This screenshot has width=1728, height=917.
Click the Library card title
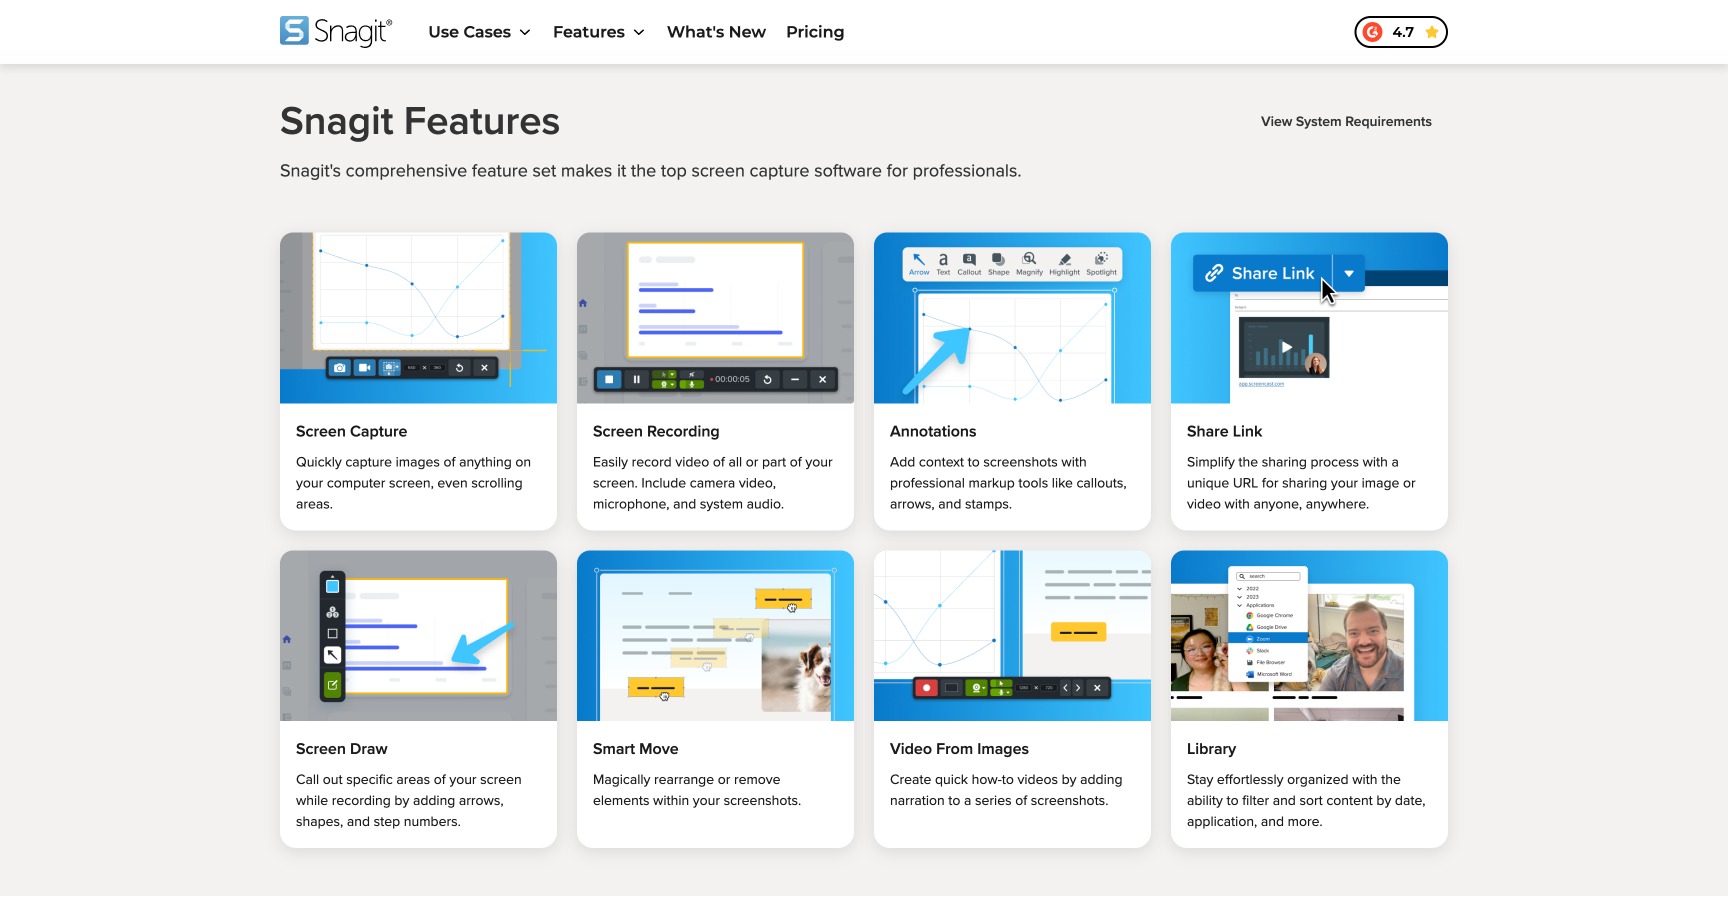click(1211, 749)
